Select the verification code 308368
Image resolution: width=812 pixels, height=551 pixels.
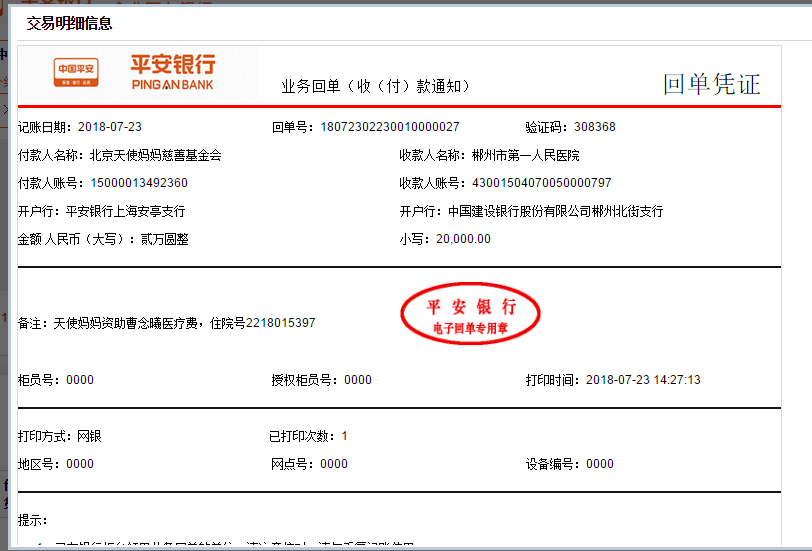[594, 127]
